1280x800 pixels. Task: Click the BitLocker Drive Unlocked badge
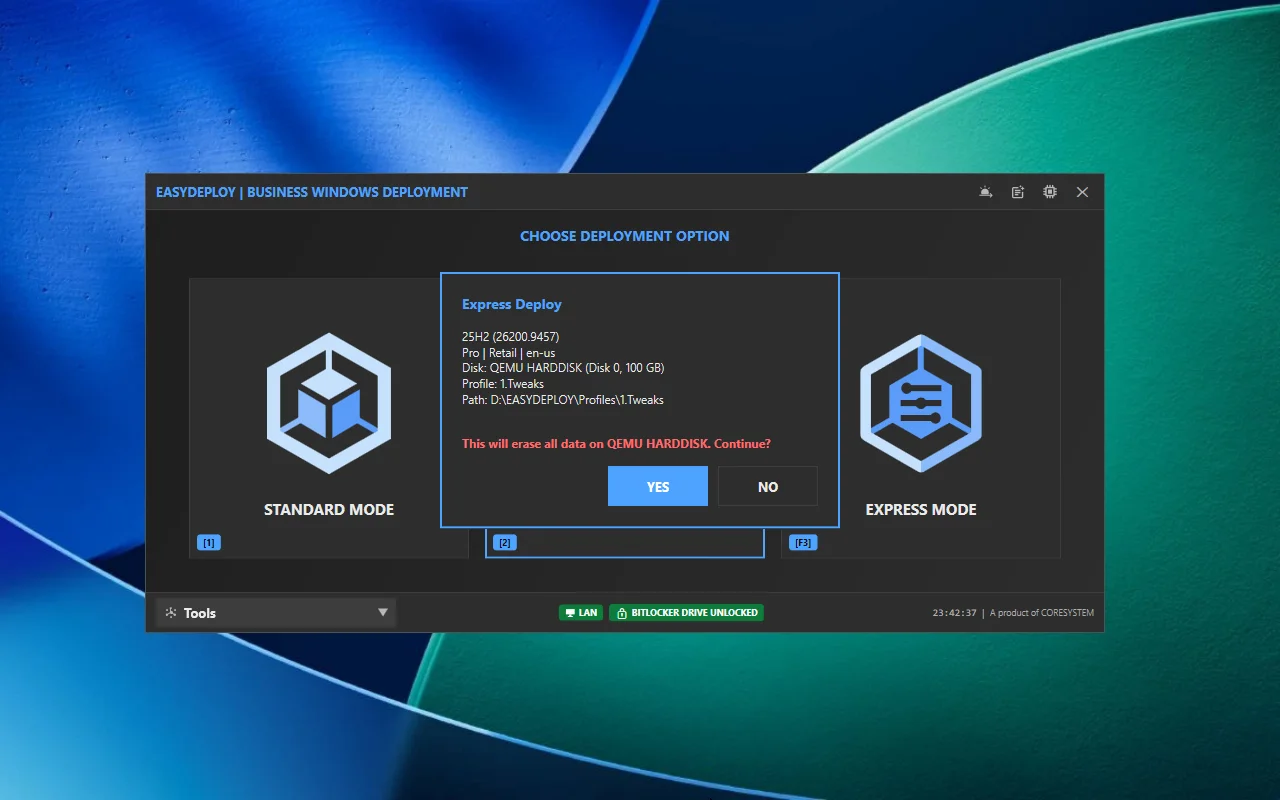pyautogui.click(x=687, y=612)
